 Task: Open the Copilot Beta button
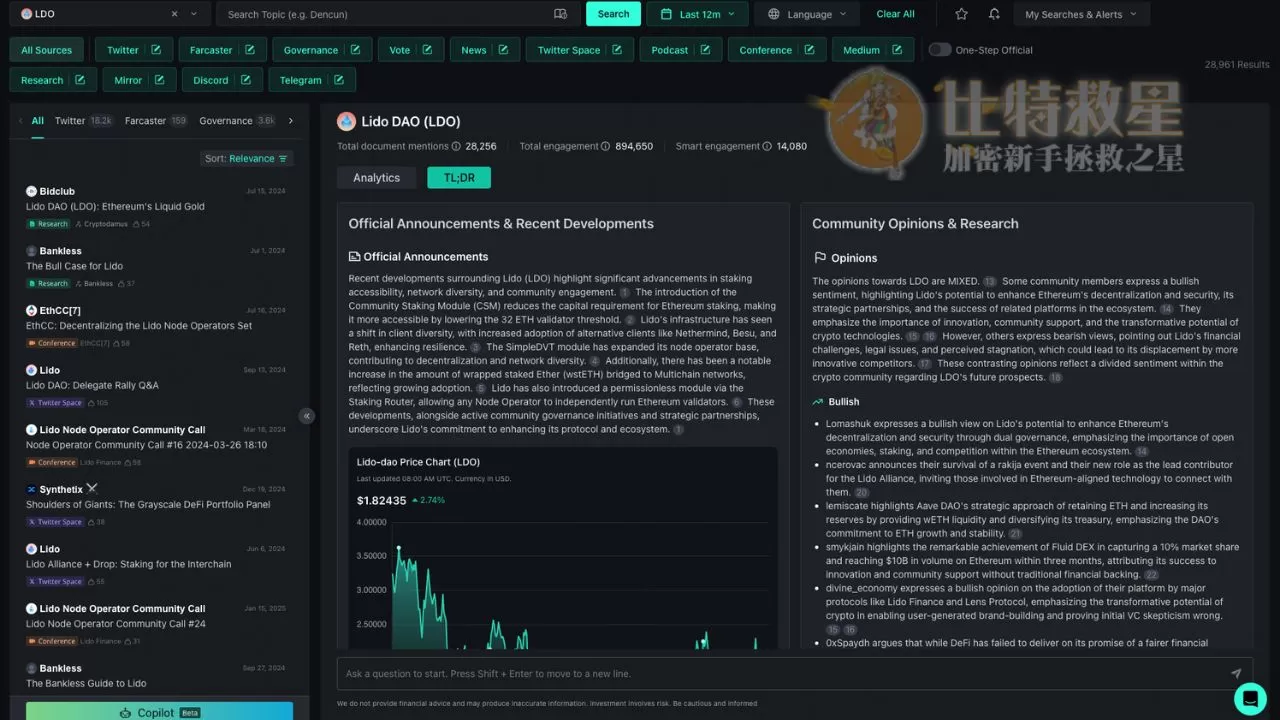tap(159, 712)
